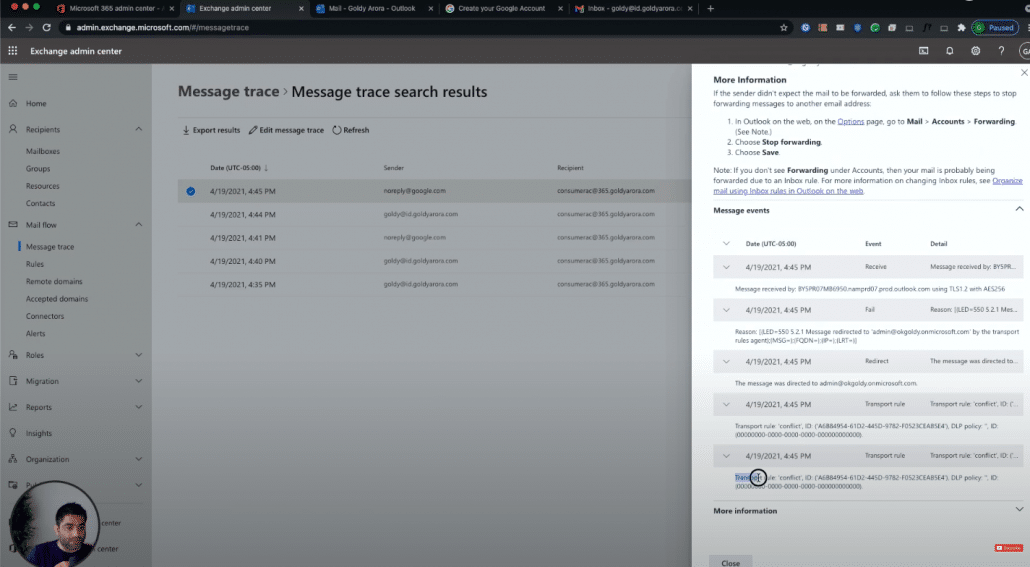Viewport: 1030px width, 567px height.
Task: Switch to Gmail Inbox tab
Action: (632, 9)
